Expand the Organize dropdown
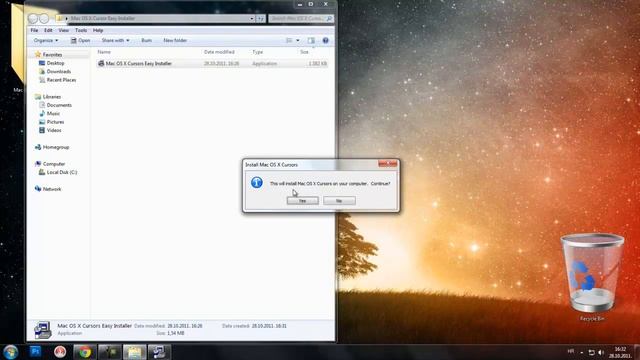This screenshot has height=360, width=640. point(46,40)
